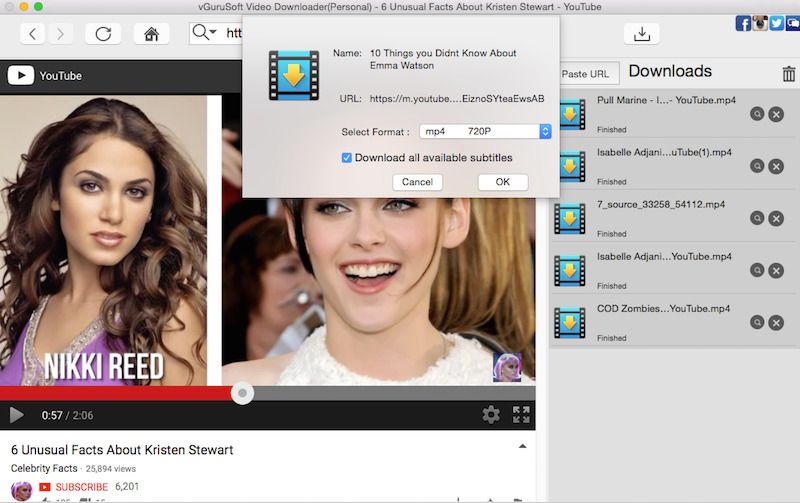Open video settings gear menu

coord(490,414)
